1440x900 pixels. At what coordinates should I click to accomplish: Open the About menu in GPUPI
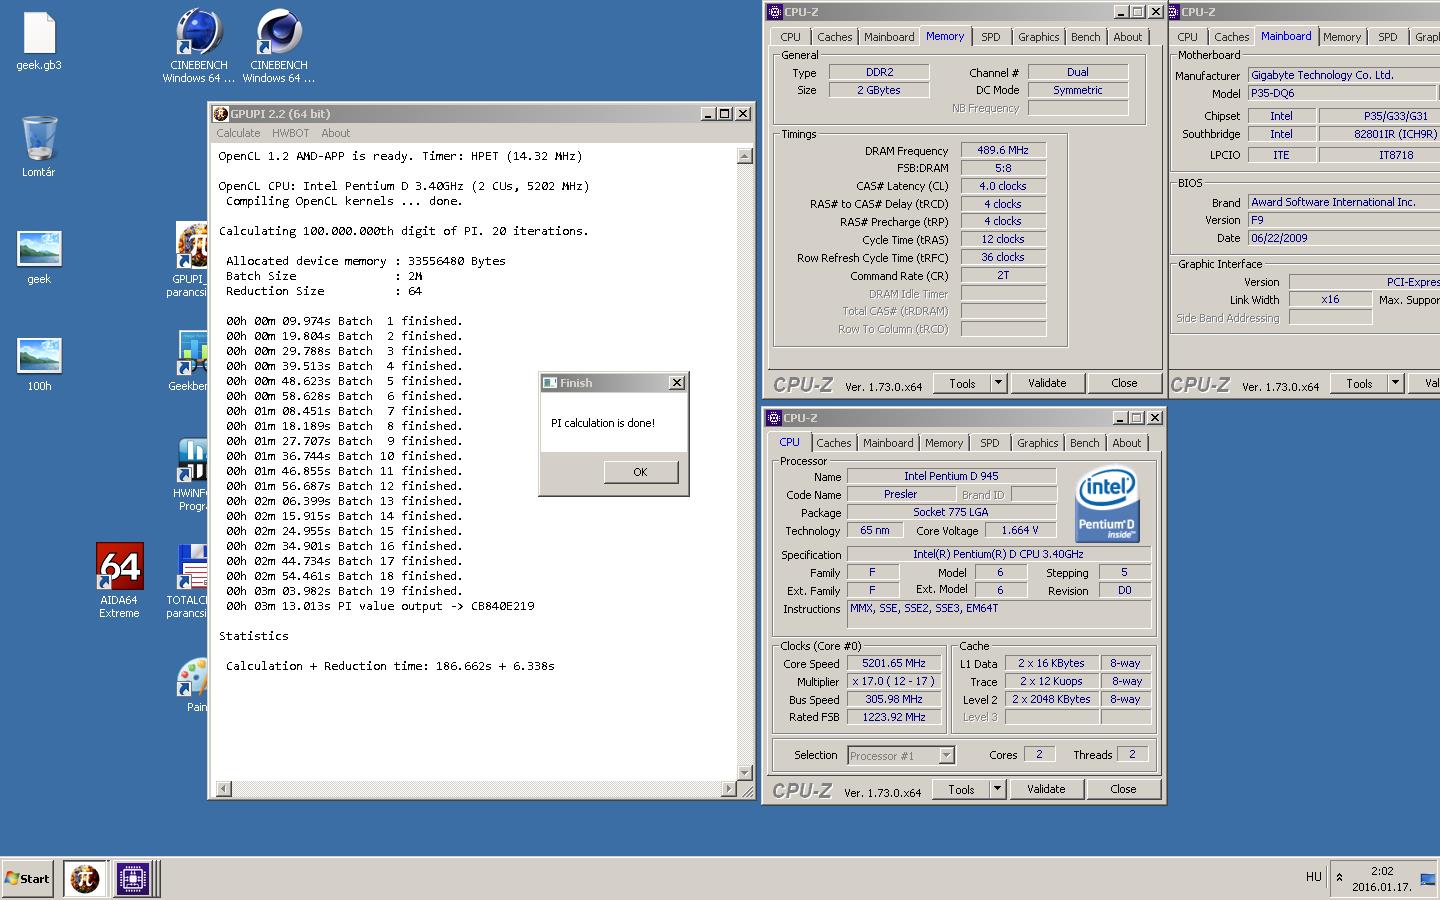[336, 133]
